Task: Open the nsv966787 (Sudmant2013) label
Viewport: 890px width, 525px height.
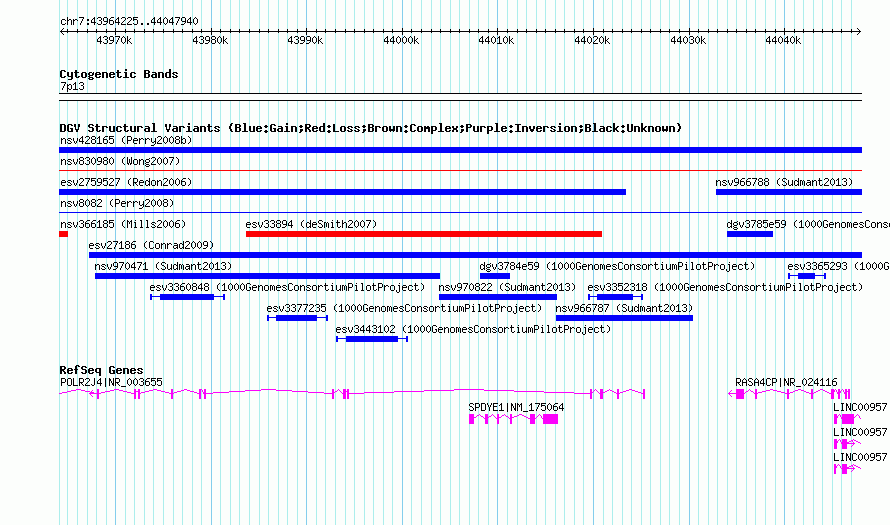Action: pyautogui.click(x=624, y=308)
